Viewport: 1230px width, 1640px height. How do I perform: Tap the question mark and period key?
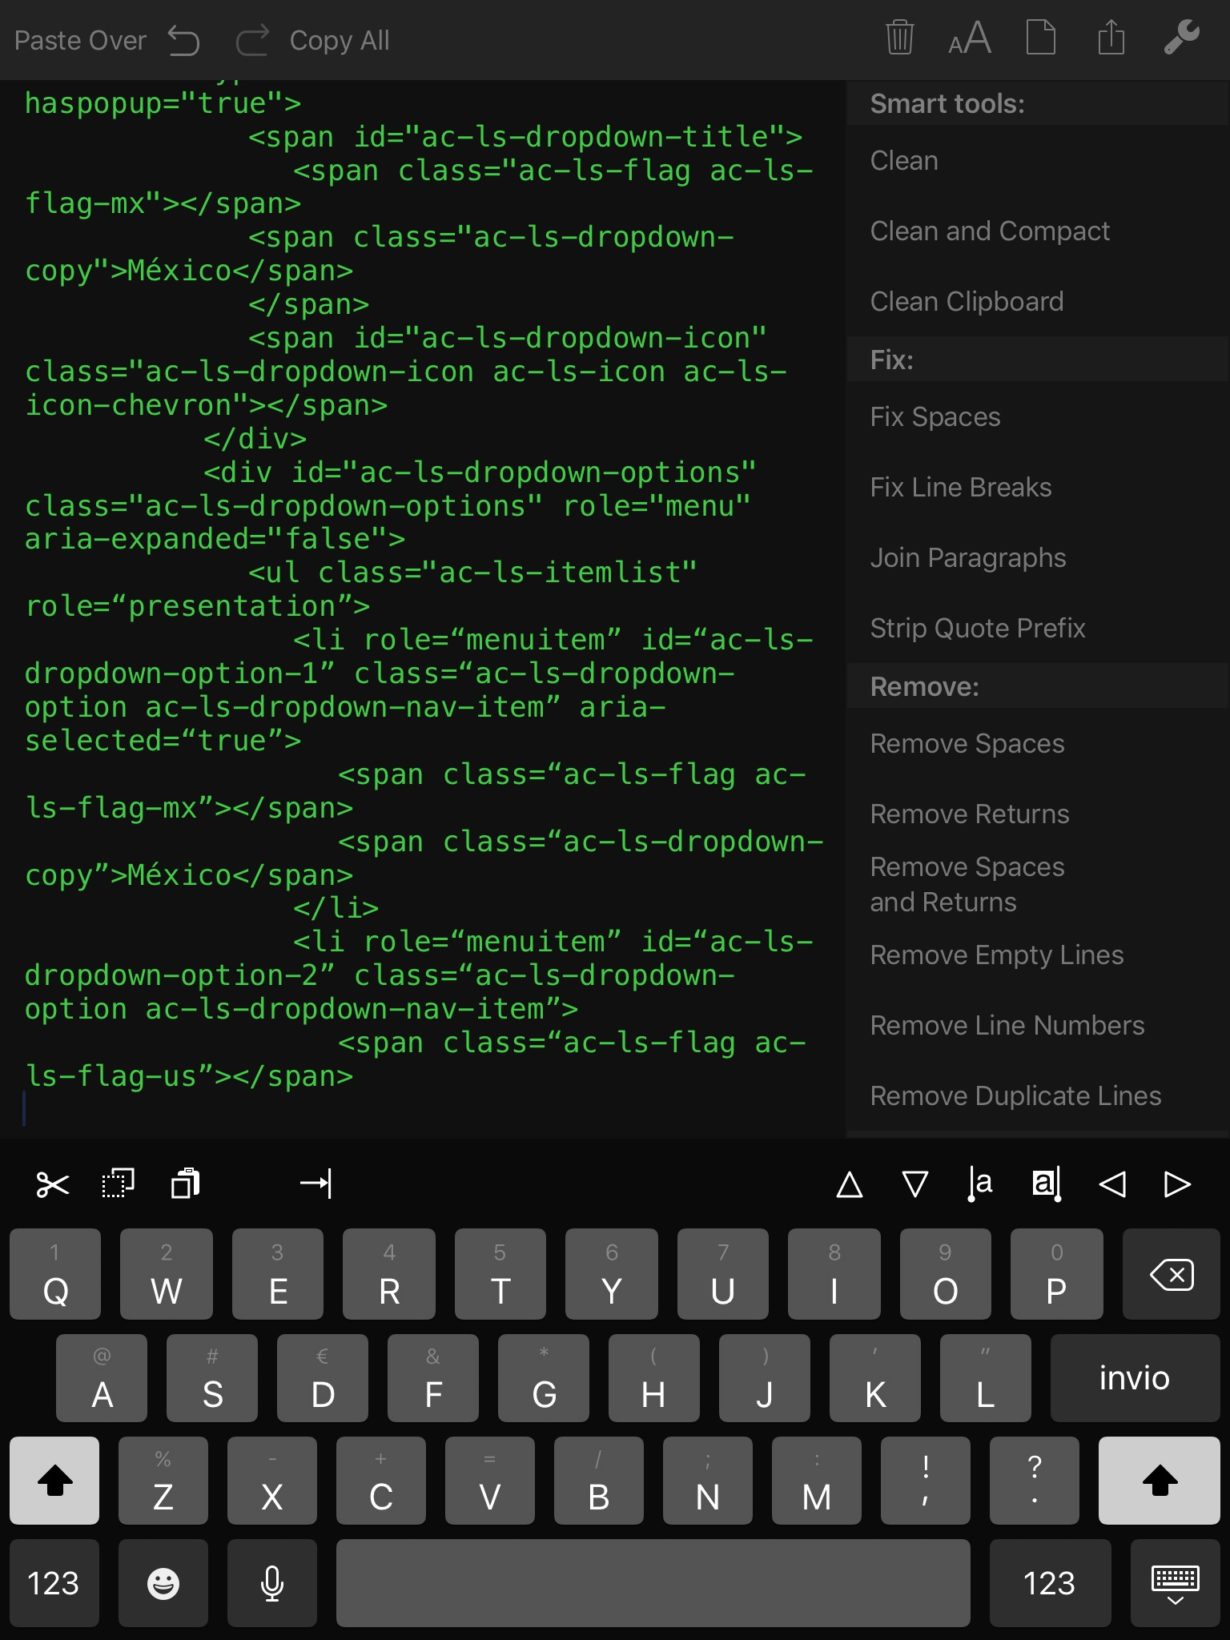tap(1035, 1480)
